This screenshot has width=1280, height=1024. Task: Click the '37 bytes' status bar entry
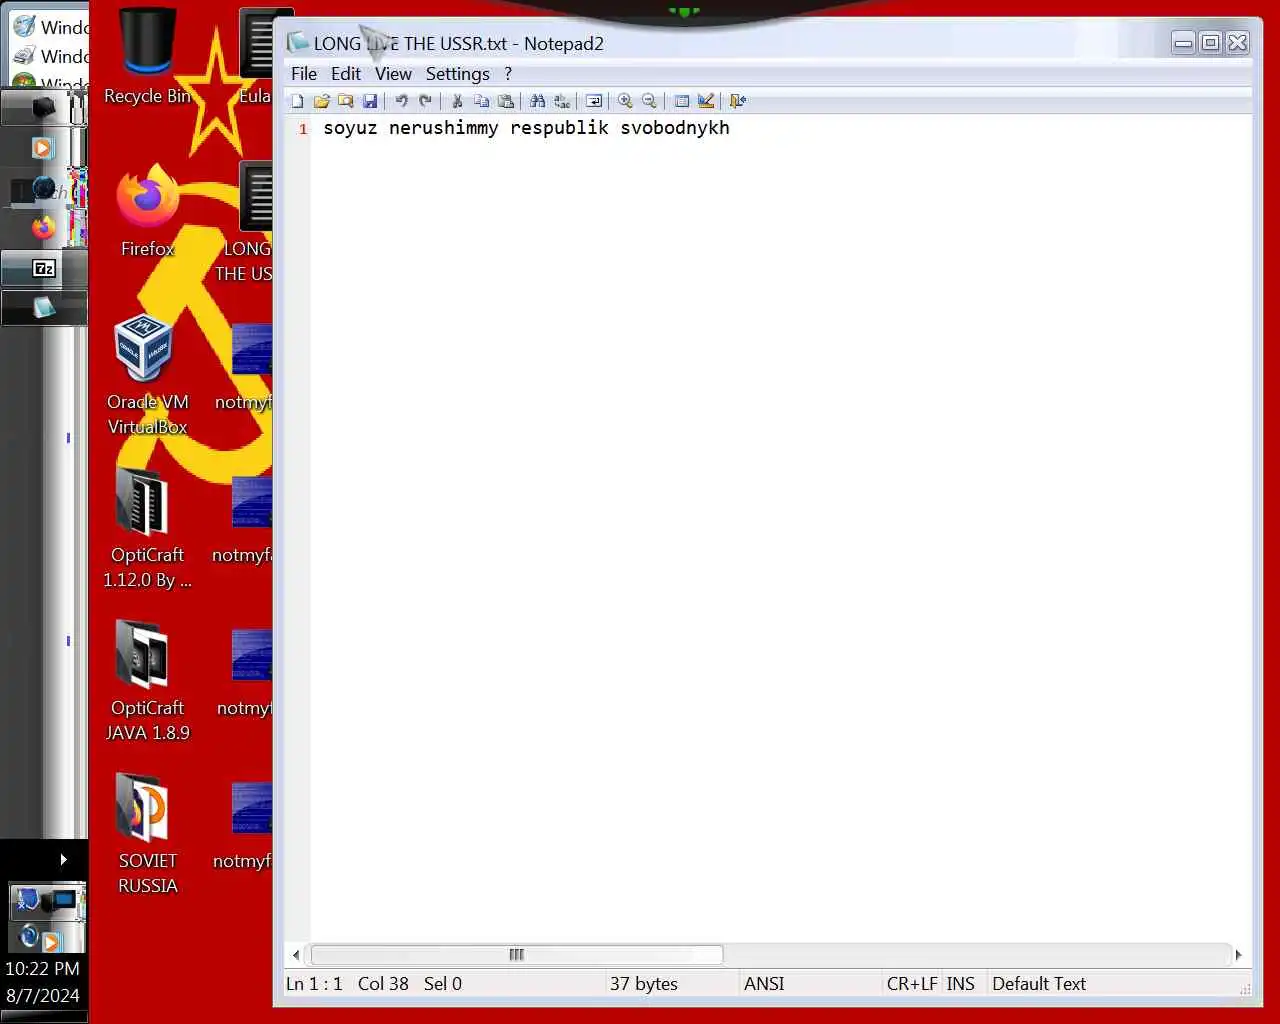644,984
